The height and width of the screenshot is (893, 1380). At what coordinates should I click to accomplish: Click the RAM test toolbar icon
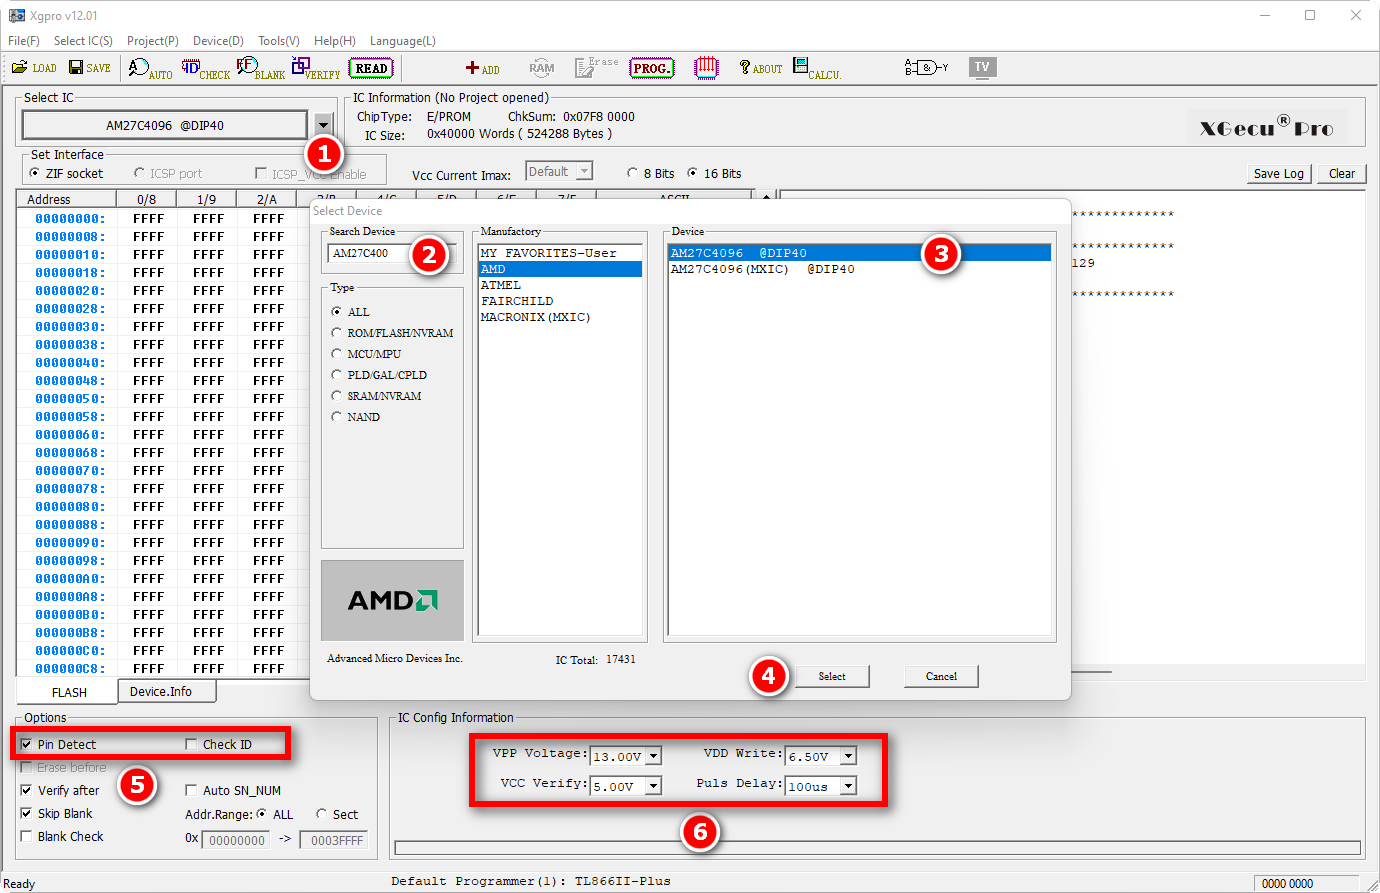541,68
